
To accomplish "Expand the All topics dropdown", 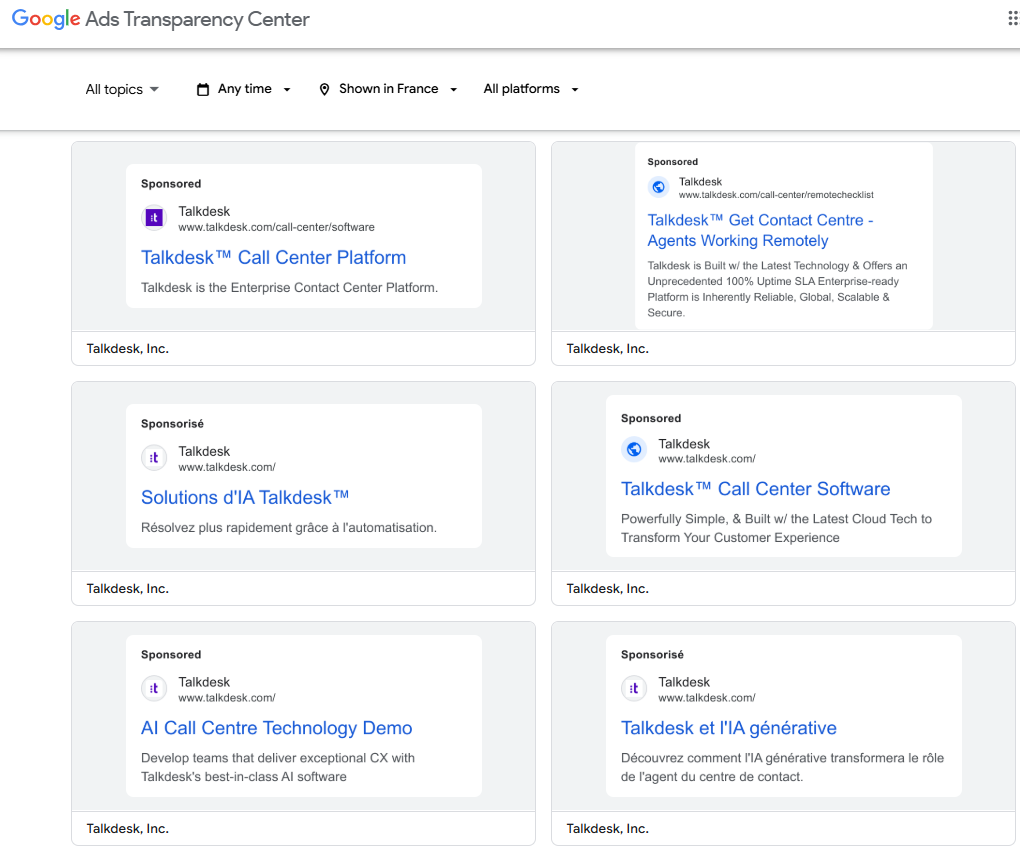I will tap(122, 89).
